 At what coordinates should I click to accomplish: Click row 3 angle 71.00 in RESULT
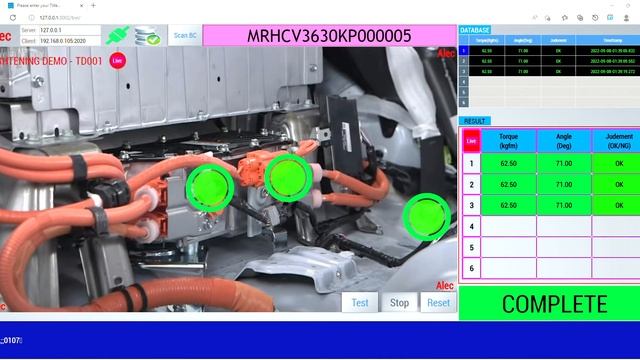point(564,205)
